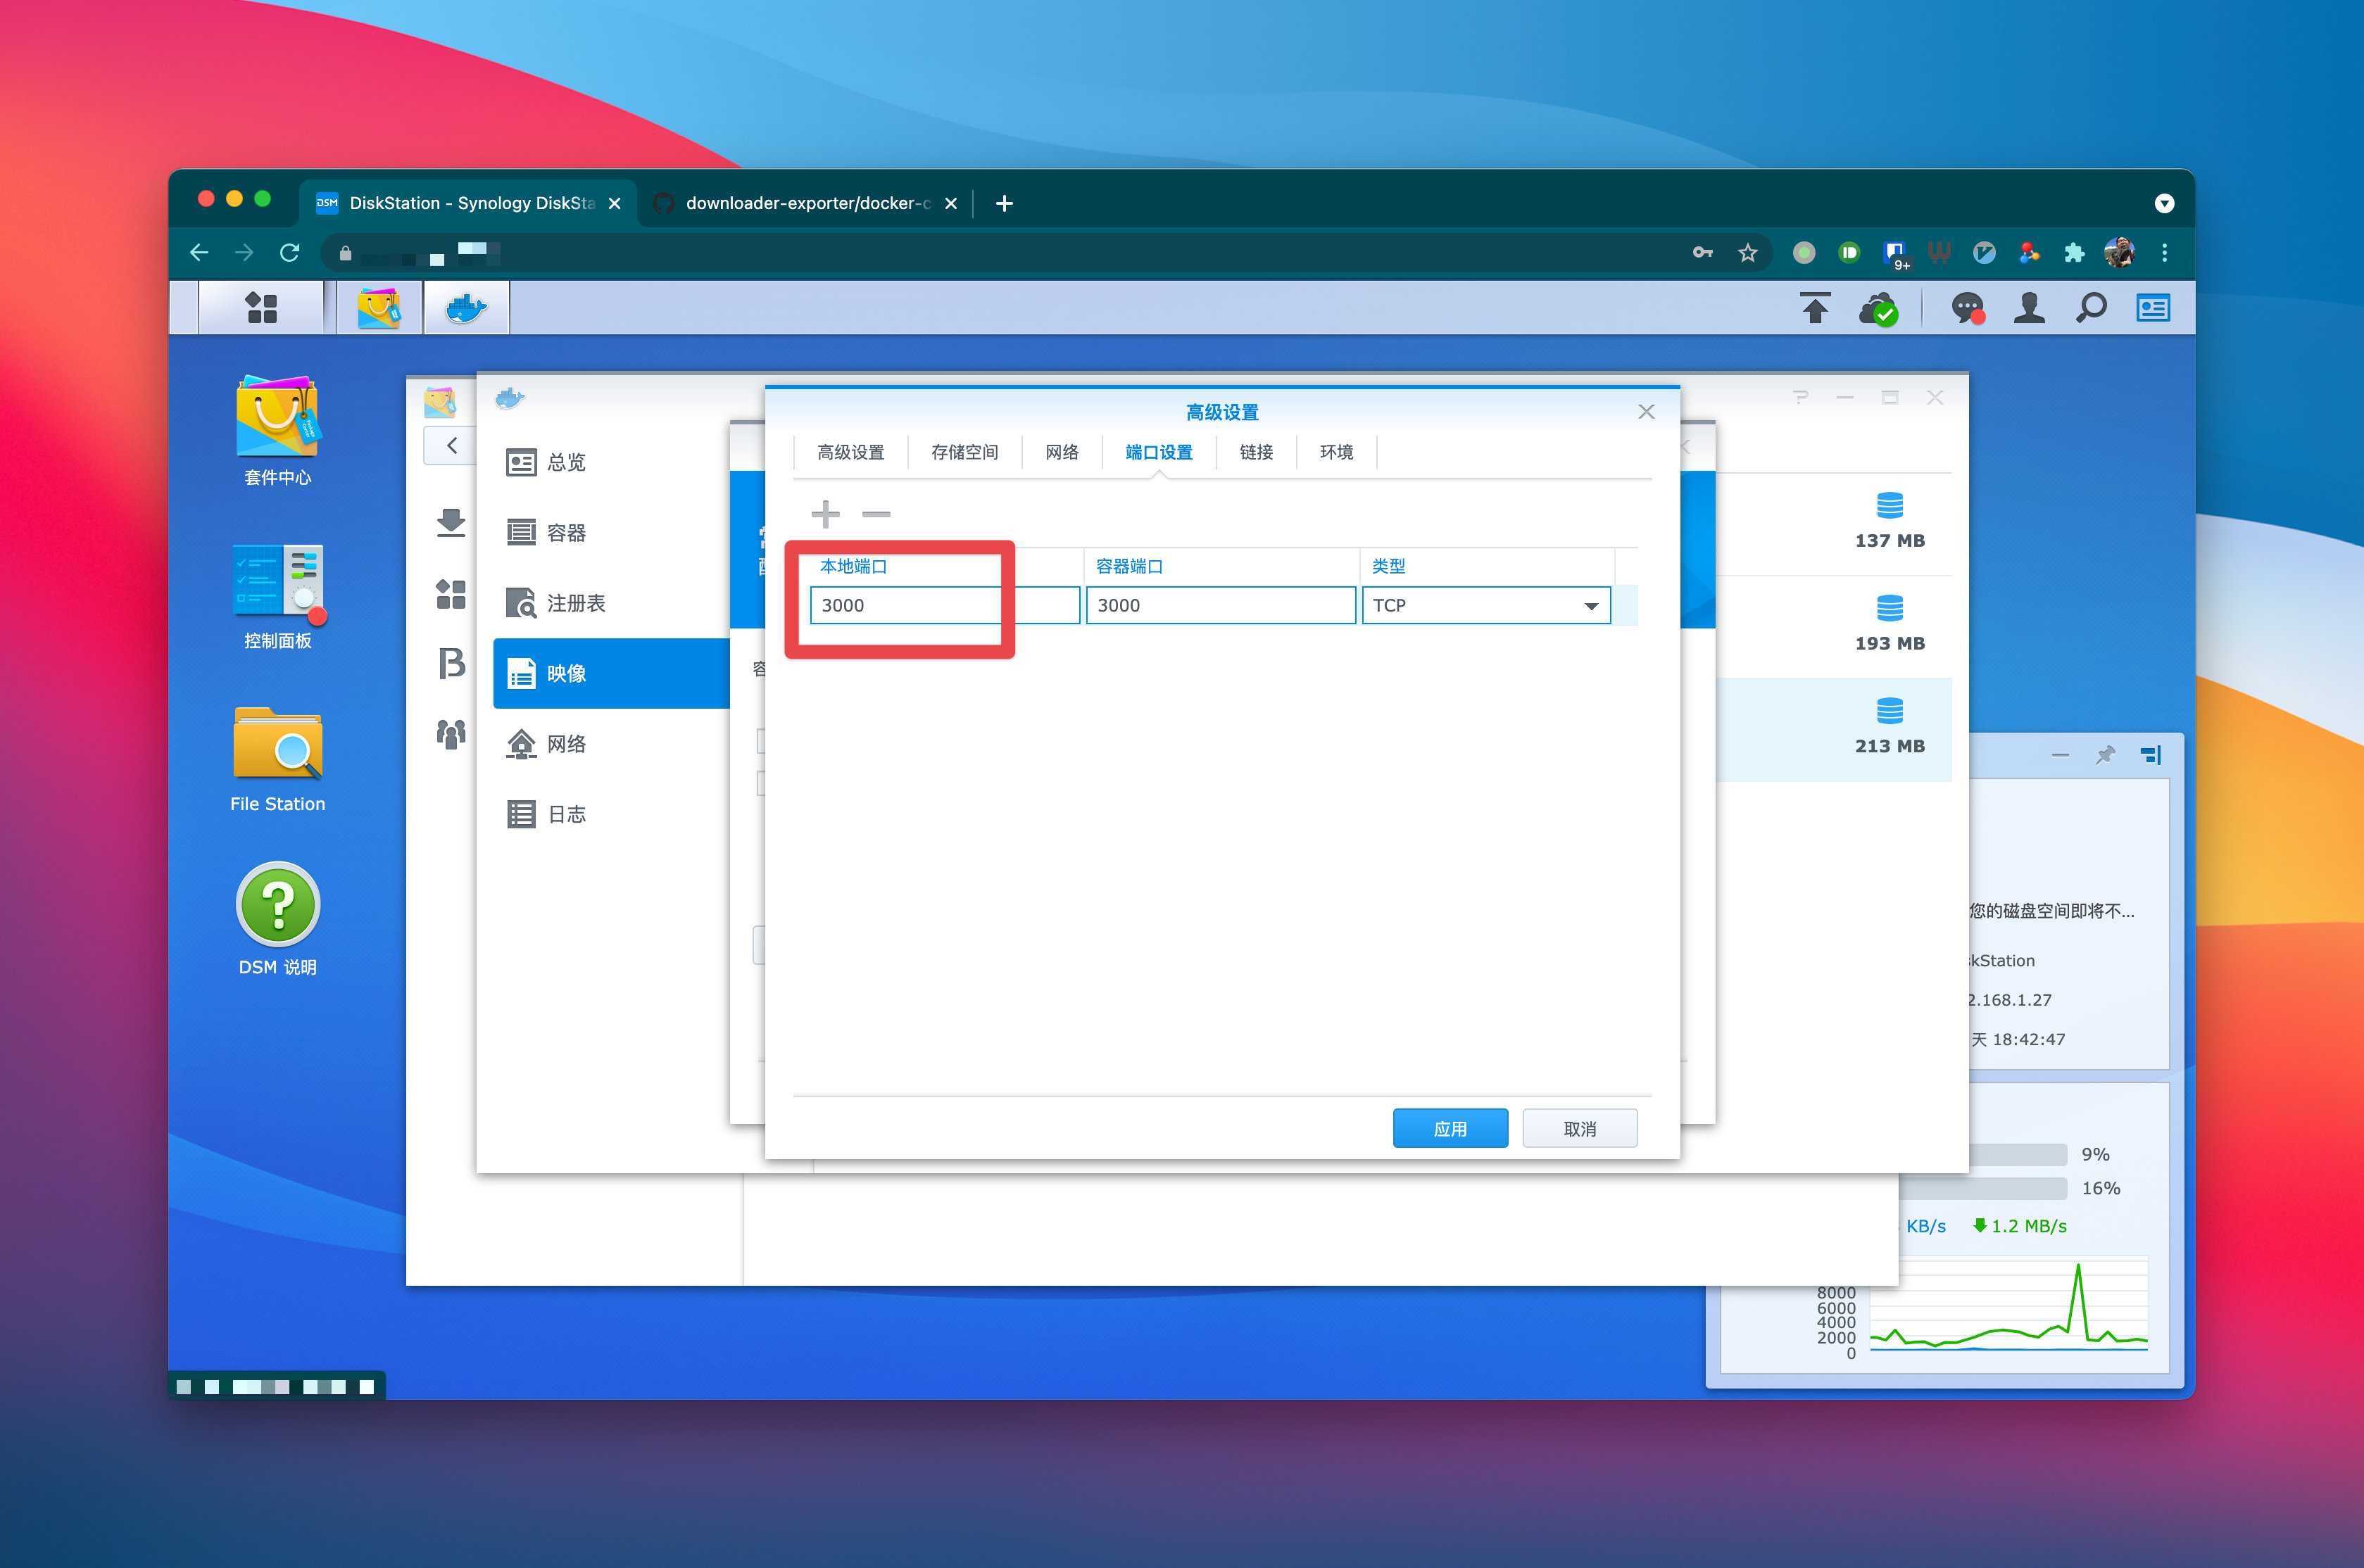The height and width of the screenshot is (1568, 2364).
Task: Open Chrome extensions puzzle icon
Action: coord(2074,253)
